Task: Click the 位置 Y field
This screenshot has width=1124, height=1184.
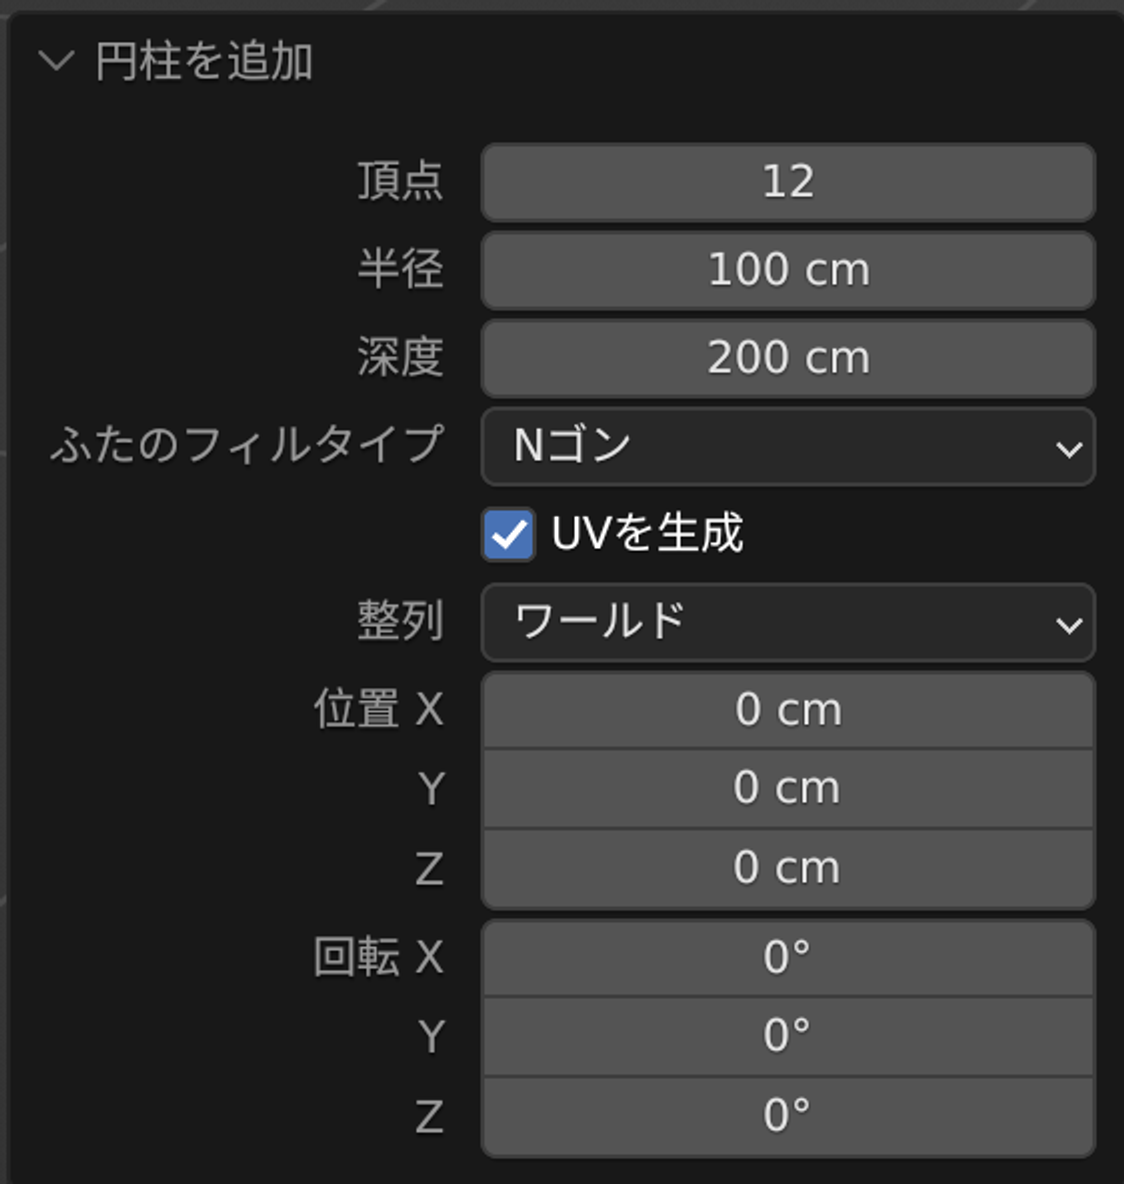Action: [788, 788]
